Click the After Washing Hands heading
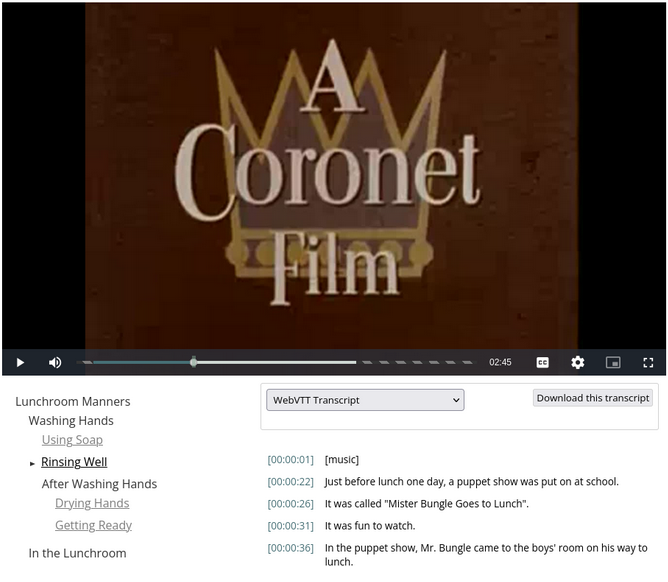This screenshot has width=668, height=582. coord(99,484)
